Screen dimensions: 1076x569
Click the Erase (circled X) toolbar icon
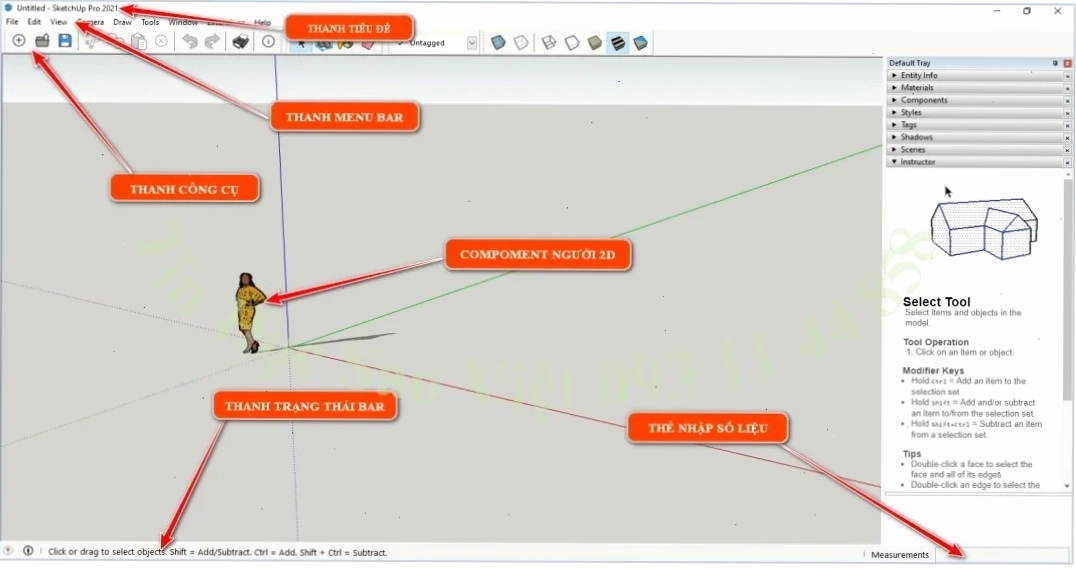pyautogui.click(x=161, y=41)
